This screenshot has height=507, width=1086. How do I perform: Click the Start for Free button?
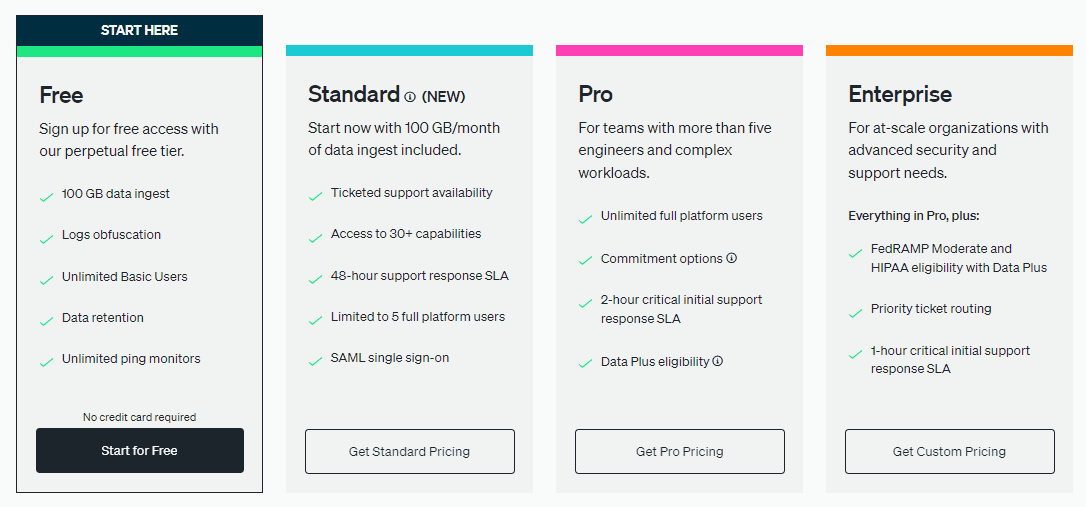click(140, 451)
